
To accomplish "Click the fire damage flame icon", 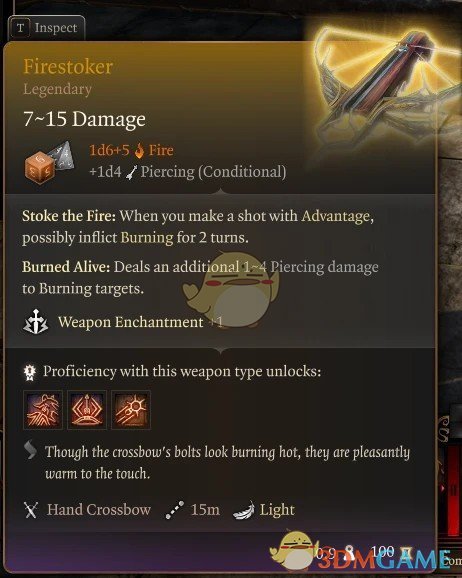I will click(139, 150).
